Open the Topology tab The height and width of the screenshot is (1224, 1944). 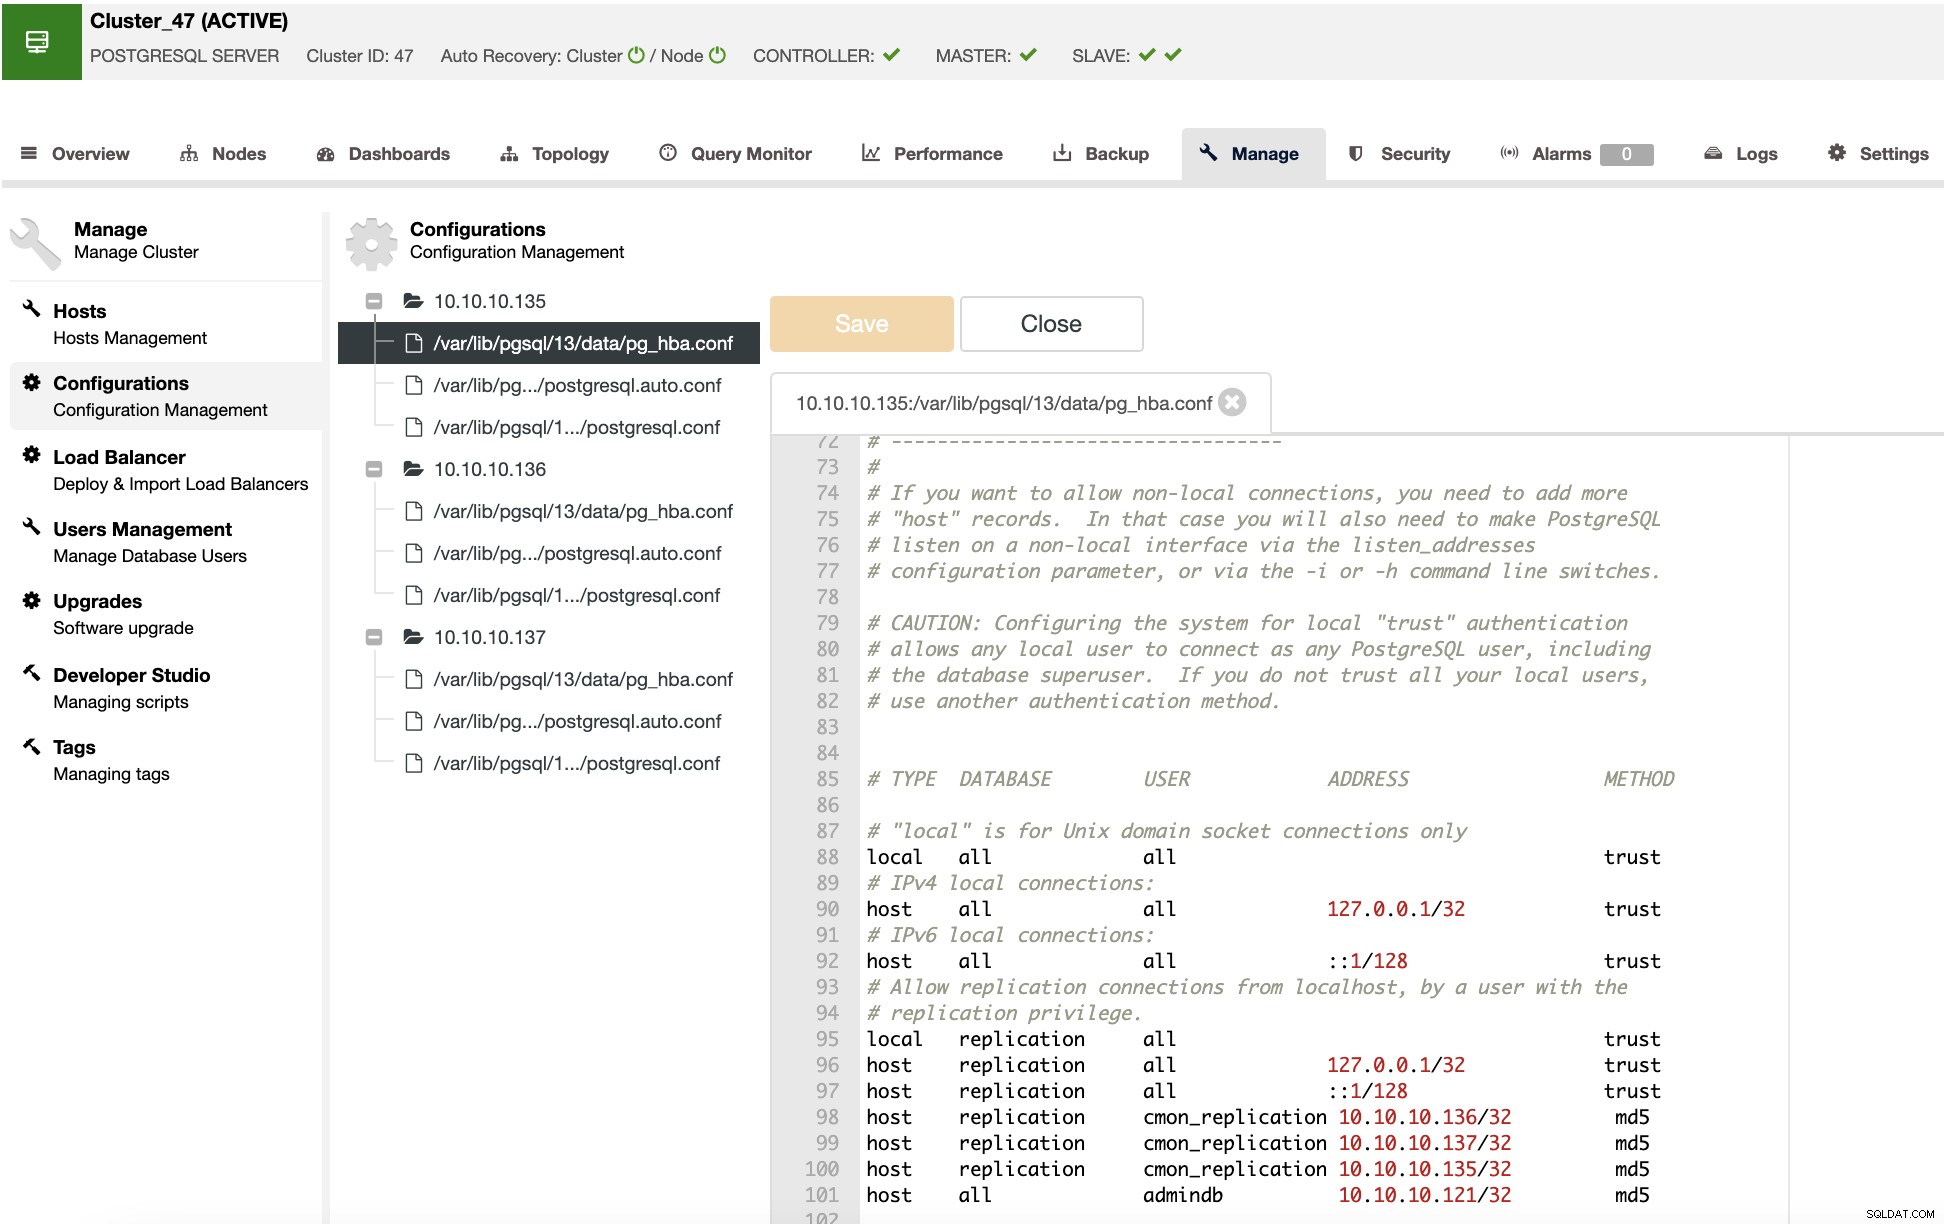coord(554,154)
